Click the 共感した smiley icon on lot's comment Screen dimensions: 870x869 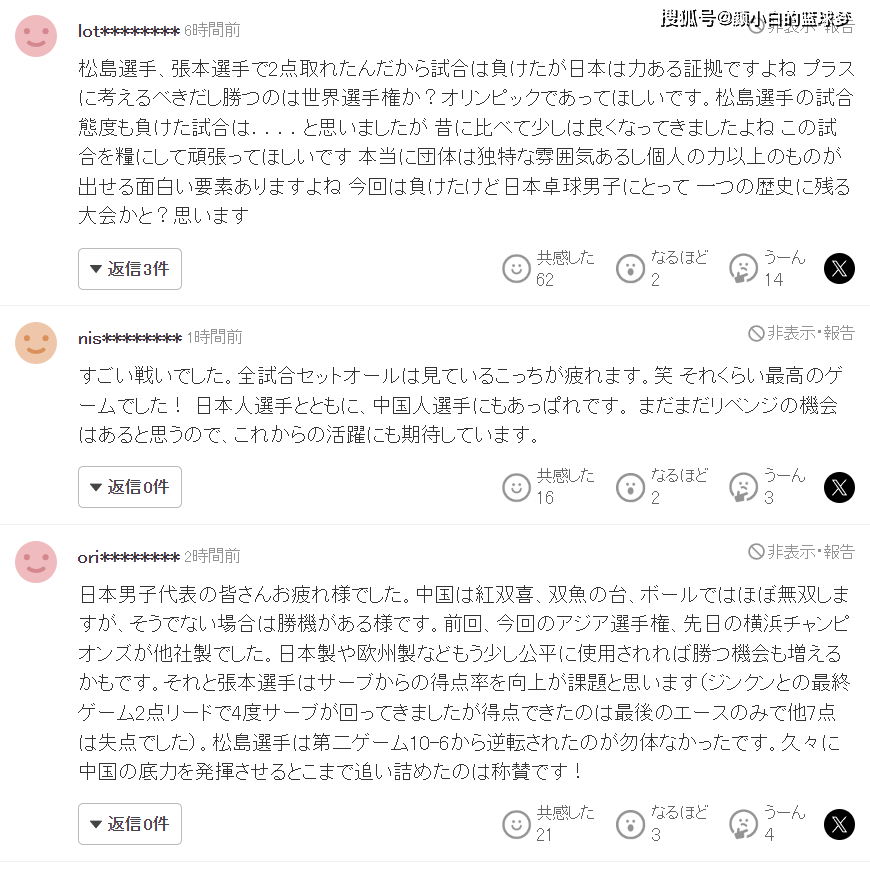tap(516, 269)
